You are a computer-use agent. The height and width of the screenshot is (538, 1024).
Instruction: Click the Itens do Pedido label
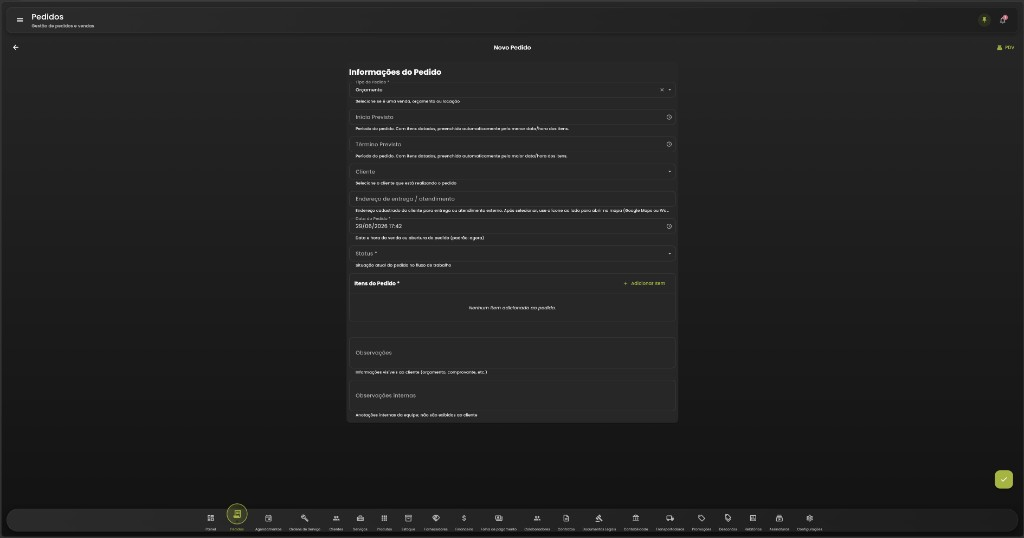click(376, 283)
